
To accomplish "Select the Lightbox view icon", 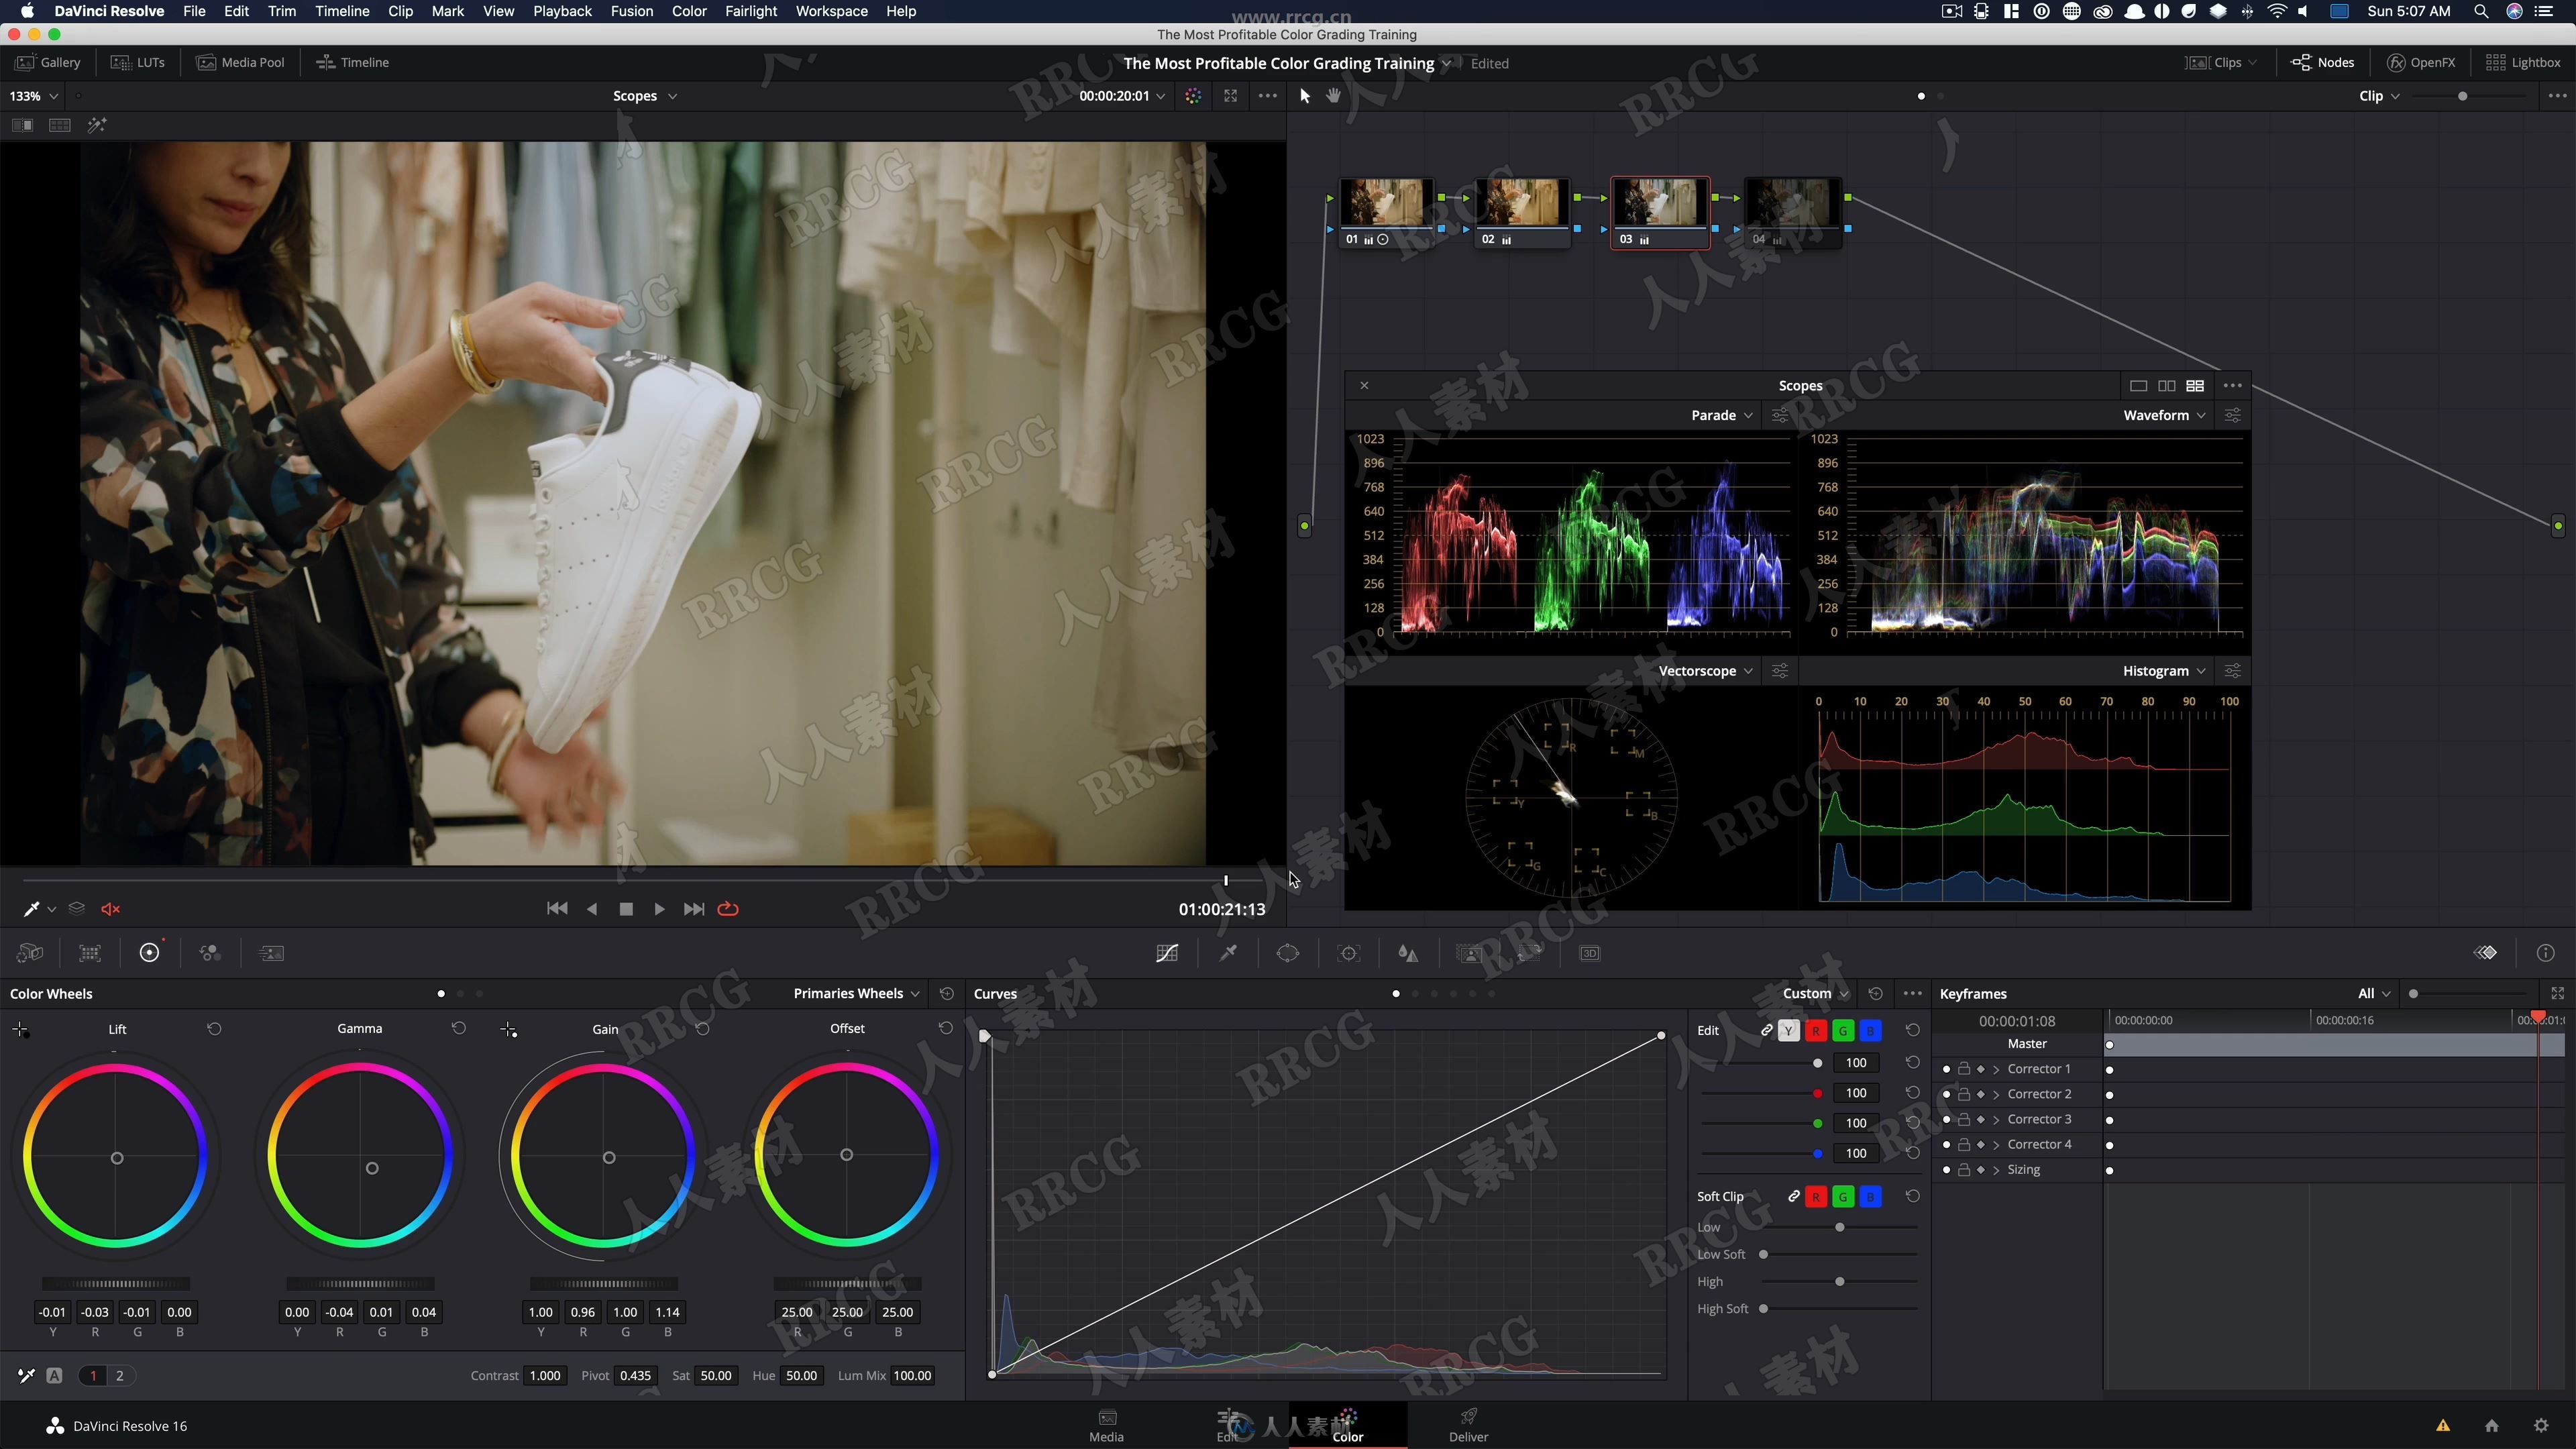I will pyautogui.click(x=2496, y=62).
